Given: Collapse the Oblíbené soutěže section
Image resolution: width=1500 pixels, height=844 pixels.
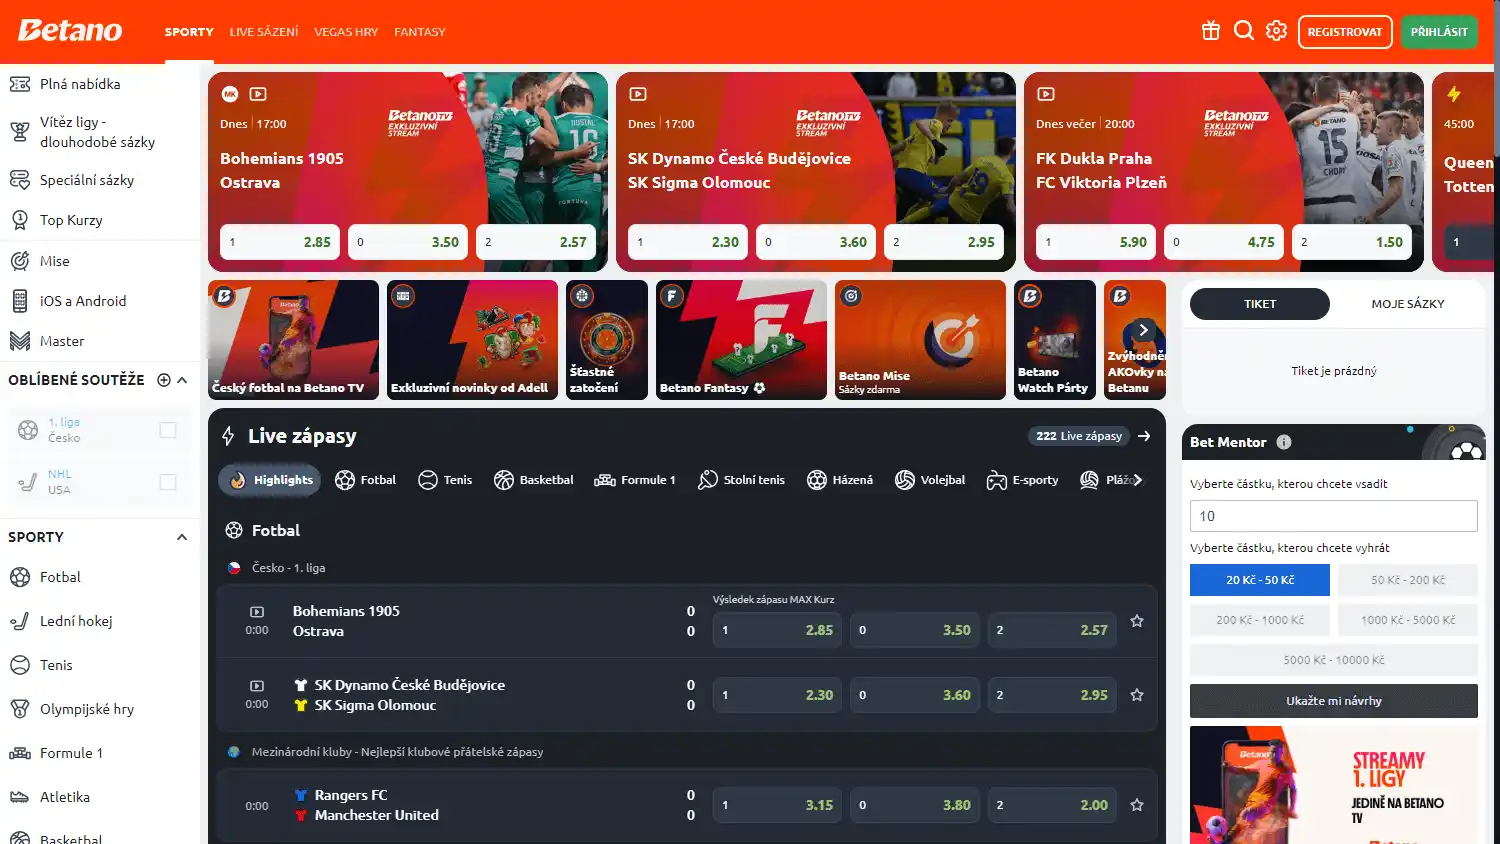Looking at the screenshot, I should click(182, 380).
